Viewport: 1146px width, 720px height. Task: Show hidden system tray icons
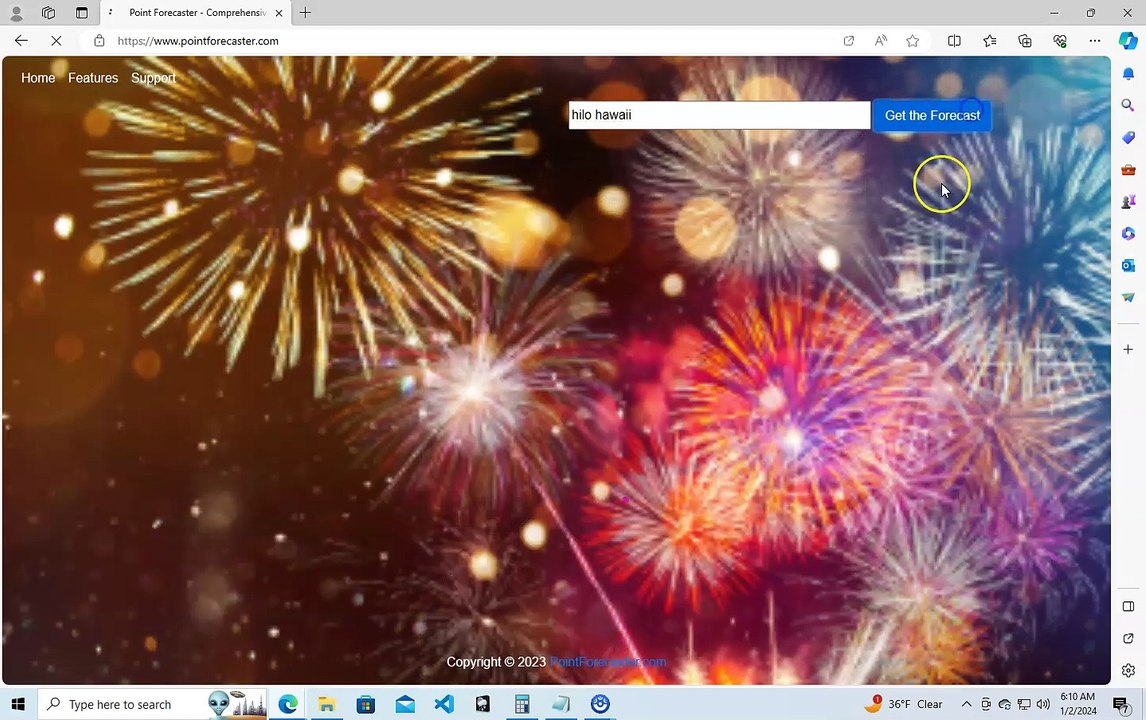(966, 704)
